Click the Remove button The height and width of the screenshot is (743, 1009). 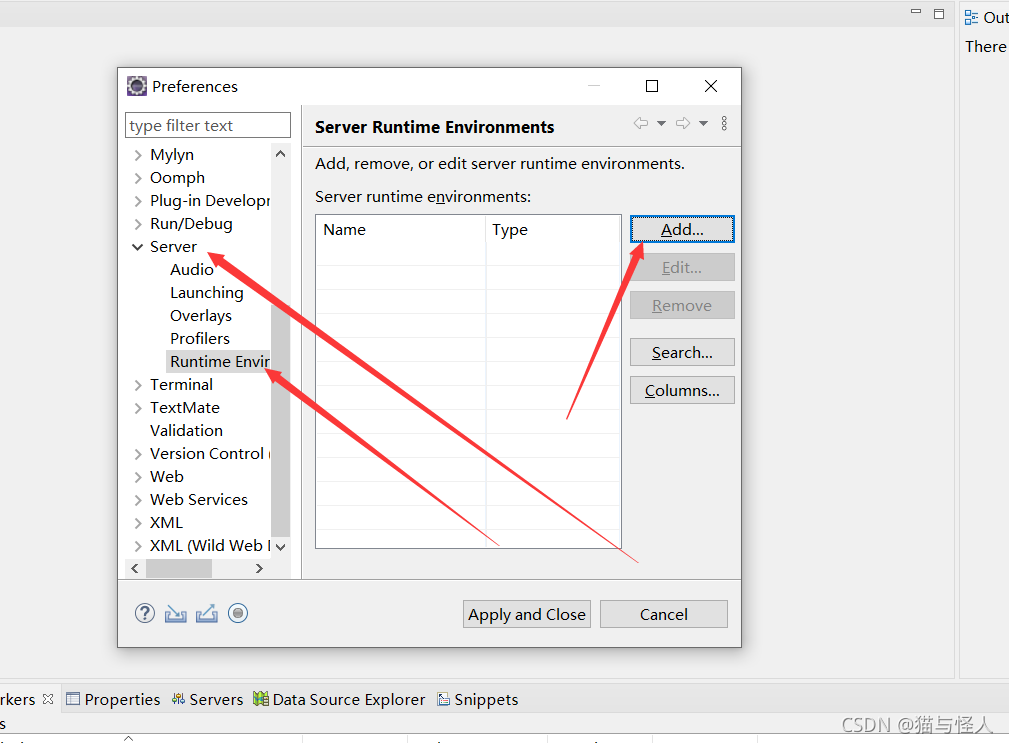pyautogui.click(x=682, y=305)
